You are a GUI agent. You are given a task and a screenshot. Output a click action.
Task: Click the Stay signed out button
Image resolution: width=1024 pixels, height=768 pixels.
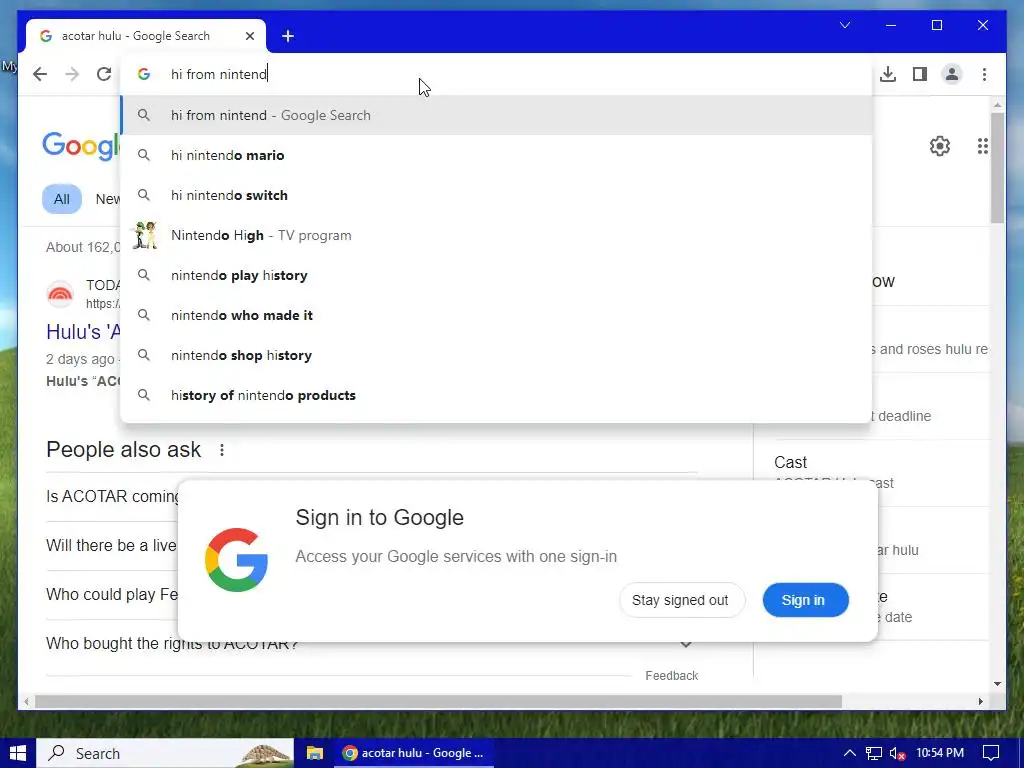coord(681,600)
